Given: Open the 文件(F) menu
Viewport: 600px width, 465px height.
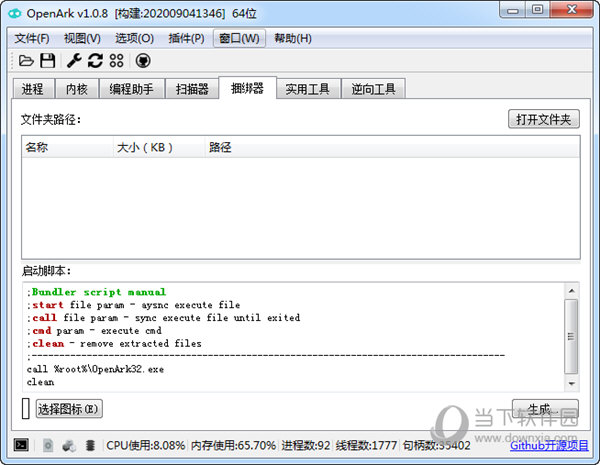Looking at the screenshot, I should (32, 38).
